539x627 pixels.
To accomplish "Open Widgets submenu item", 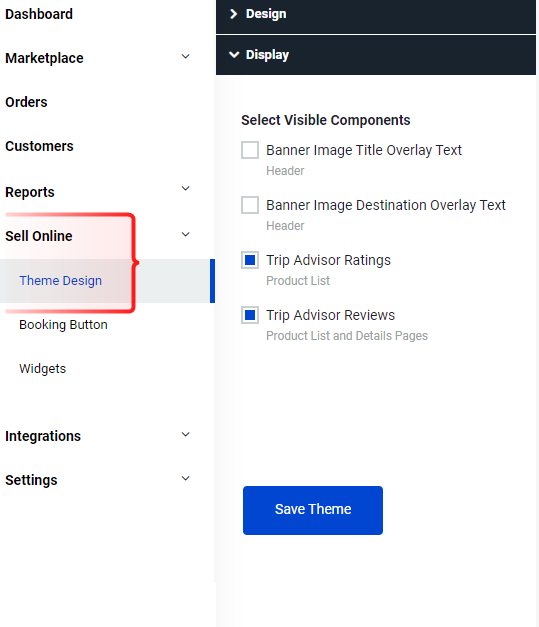I will click(x=42, y=369).
